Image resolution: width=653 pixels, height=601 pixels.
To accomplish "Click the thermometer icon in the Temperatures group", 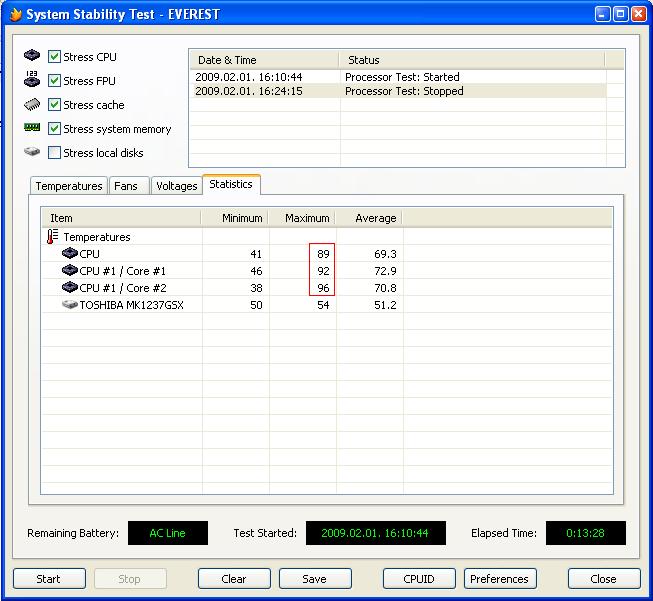I will [52, 237].
